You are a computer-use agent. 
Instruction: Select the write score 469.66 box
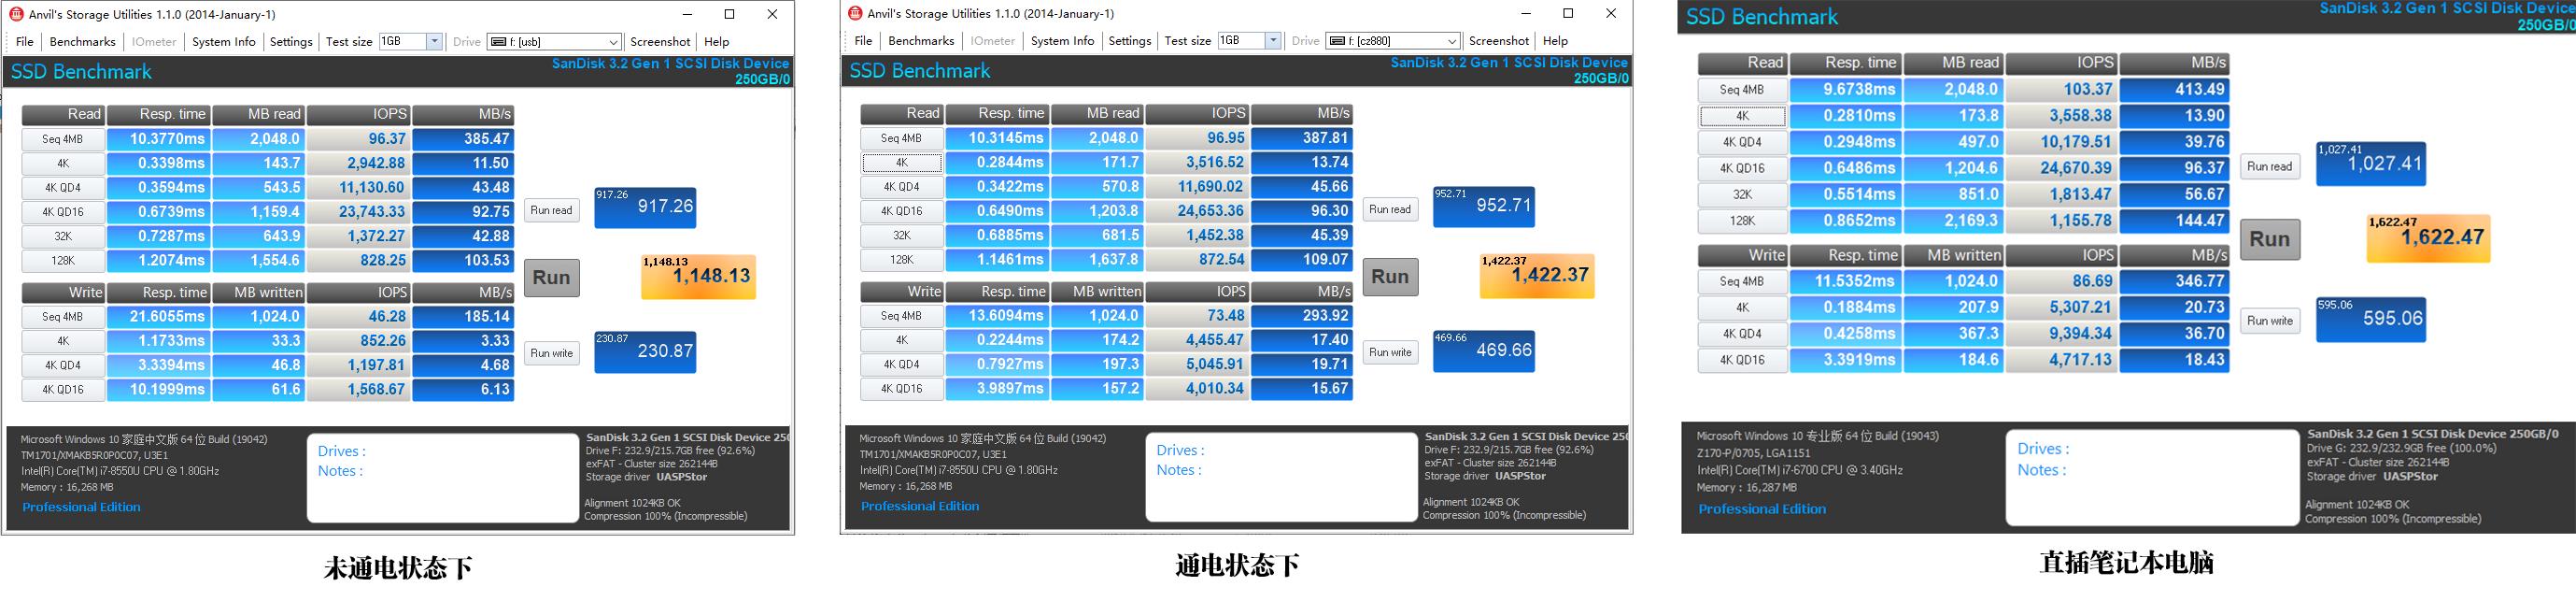[1484, 351]
